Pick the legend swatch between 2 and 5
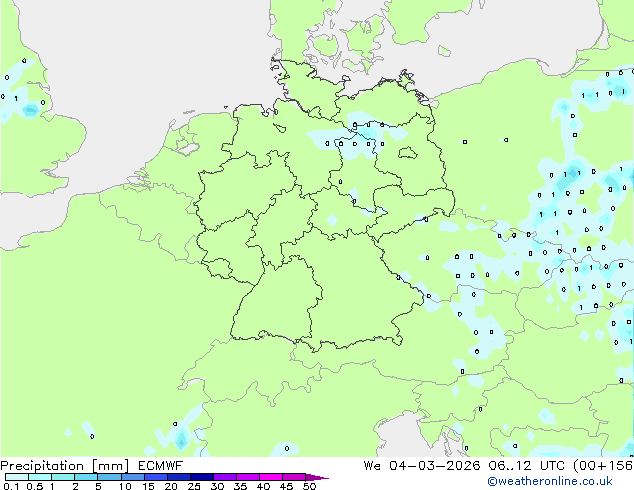The width and height of the screenshot is (634, 490). 86,477
